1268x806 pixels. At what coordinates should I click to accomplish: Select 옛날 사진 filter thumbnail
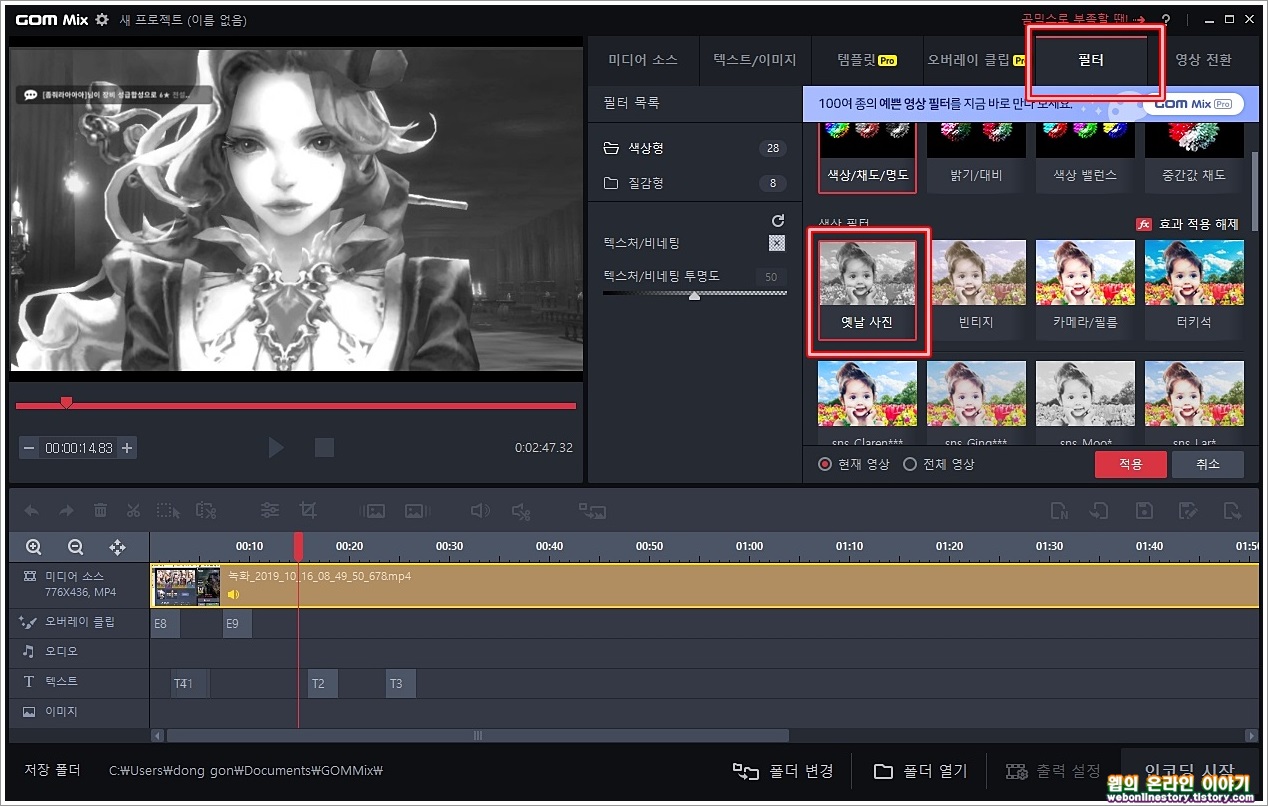click(867, 290)
